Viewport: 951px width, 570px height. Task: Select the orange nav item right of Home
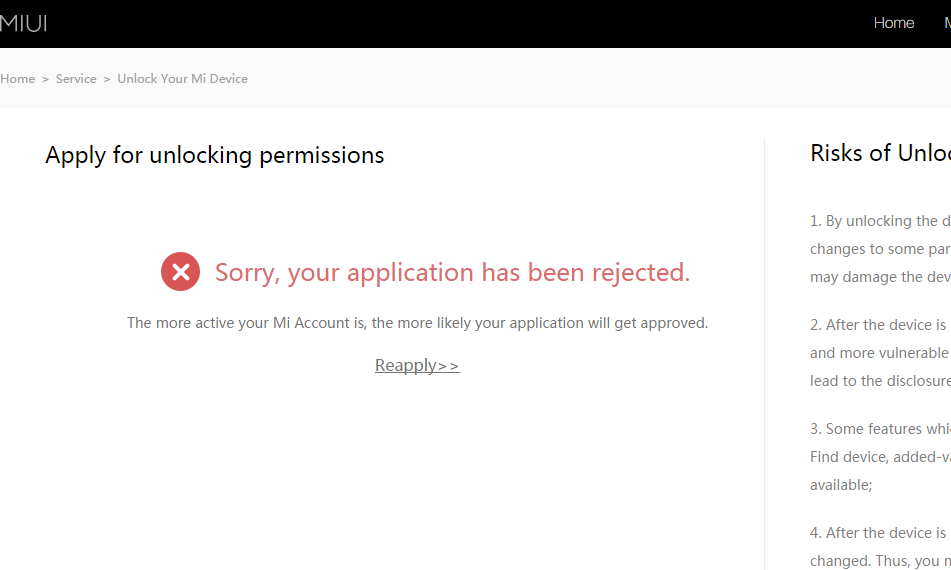coord(946,23)
